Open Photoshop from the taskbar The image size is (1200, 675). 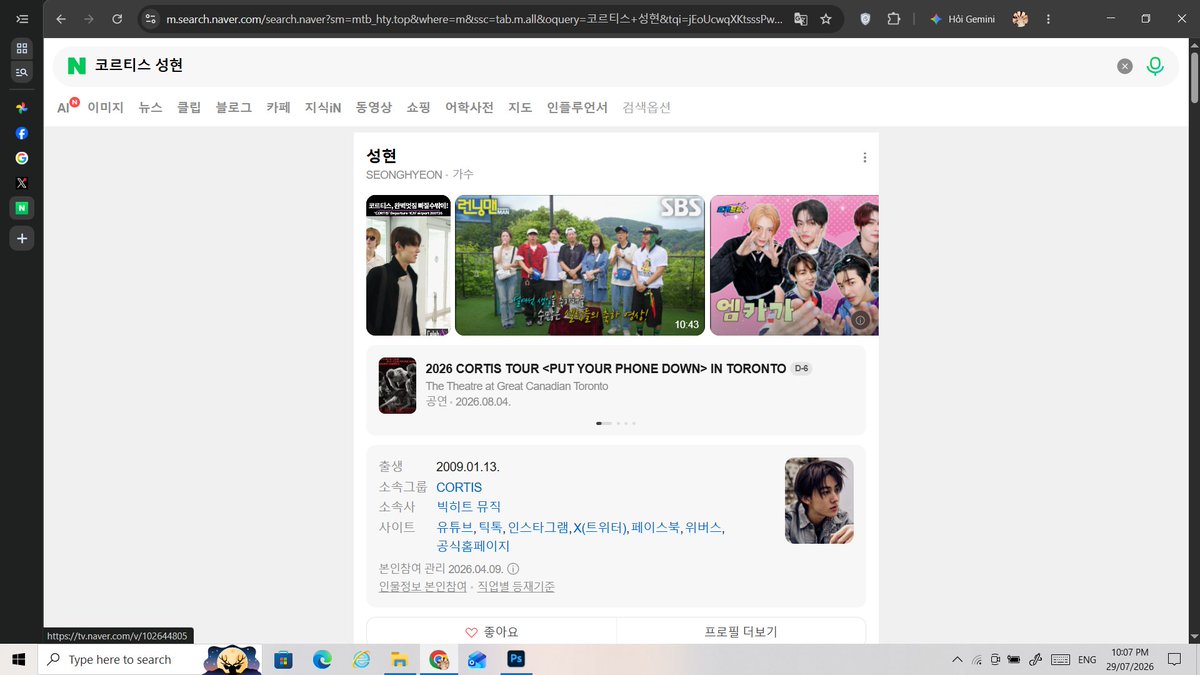tap(517, 659)
